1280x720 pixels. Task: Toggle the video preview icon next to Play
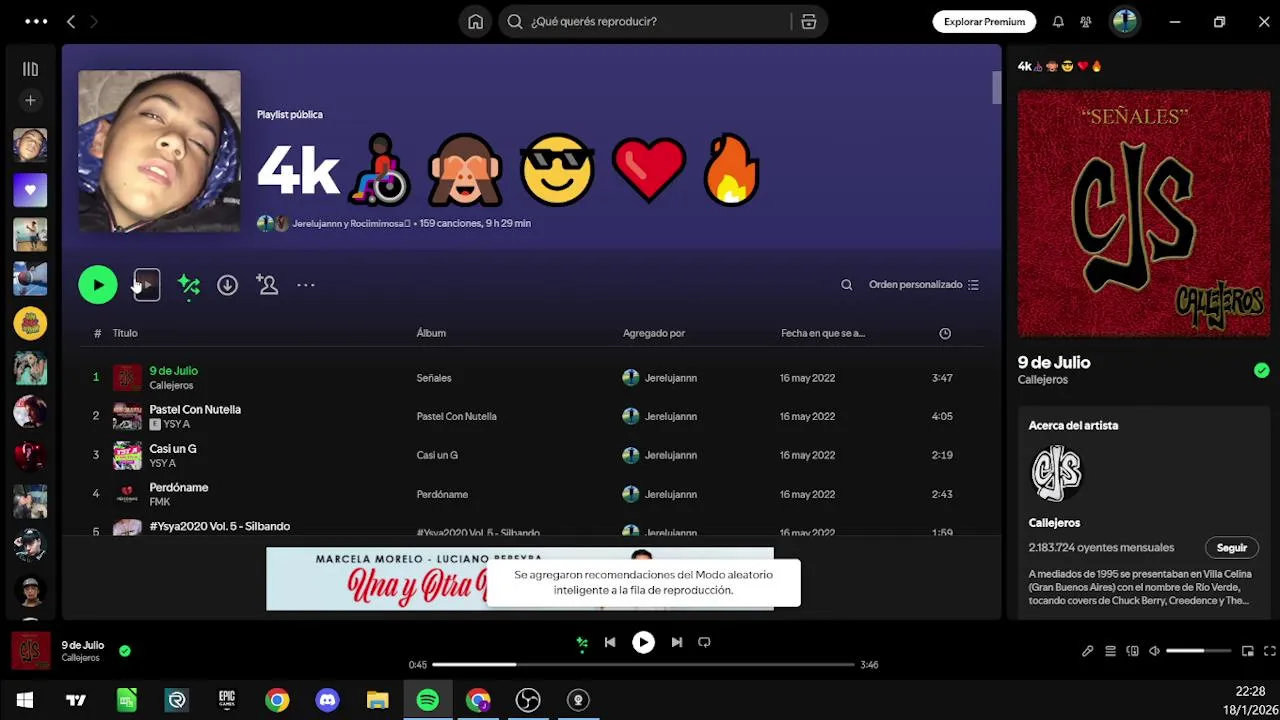pyautogui.click(x=147, y=285)
